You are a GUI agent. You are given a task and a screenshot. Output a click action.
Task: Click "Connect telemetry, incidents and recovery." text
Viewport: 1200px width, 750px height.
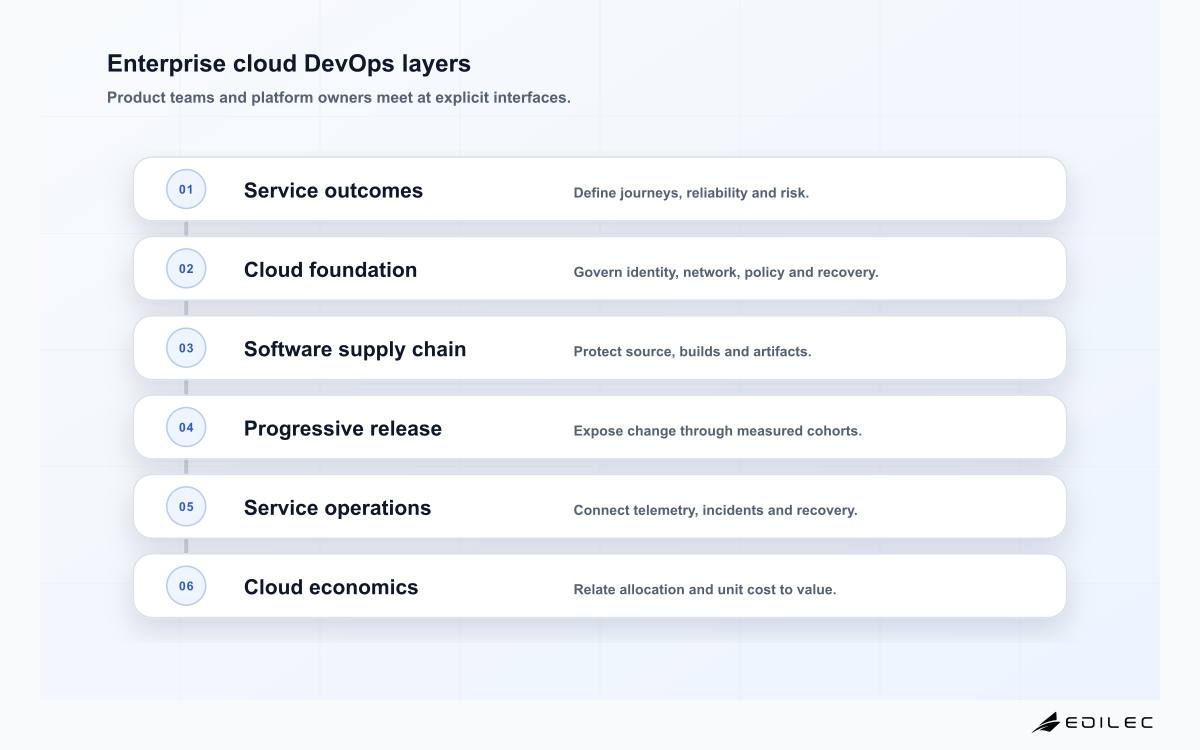click(715, 510)
